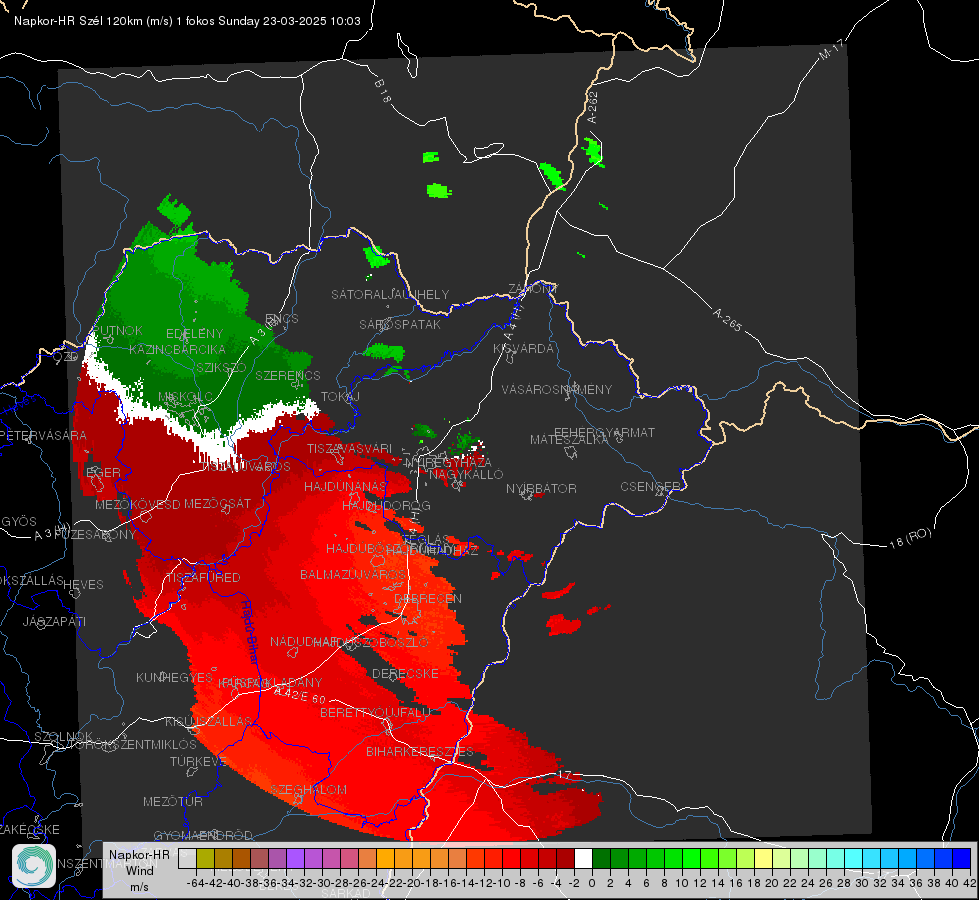Click the TISZAFURED city label

(x=203, y=578)
